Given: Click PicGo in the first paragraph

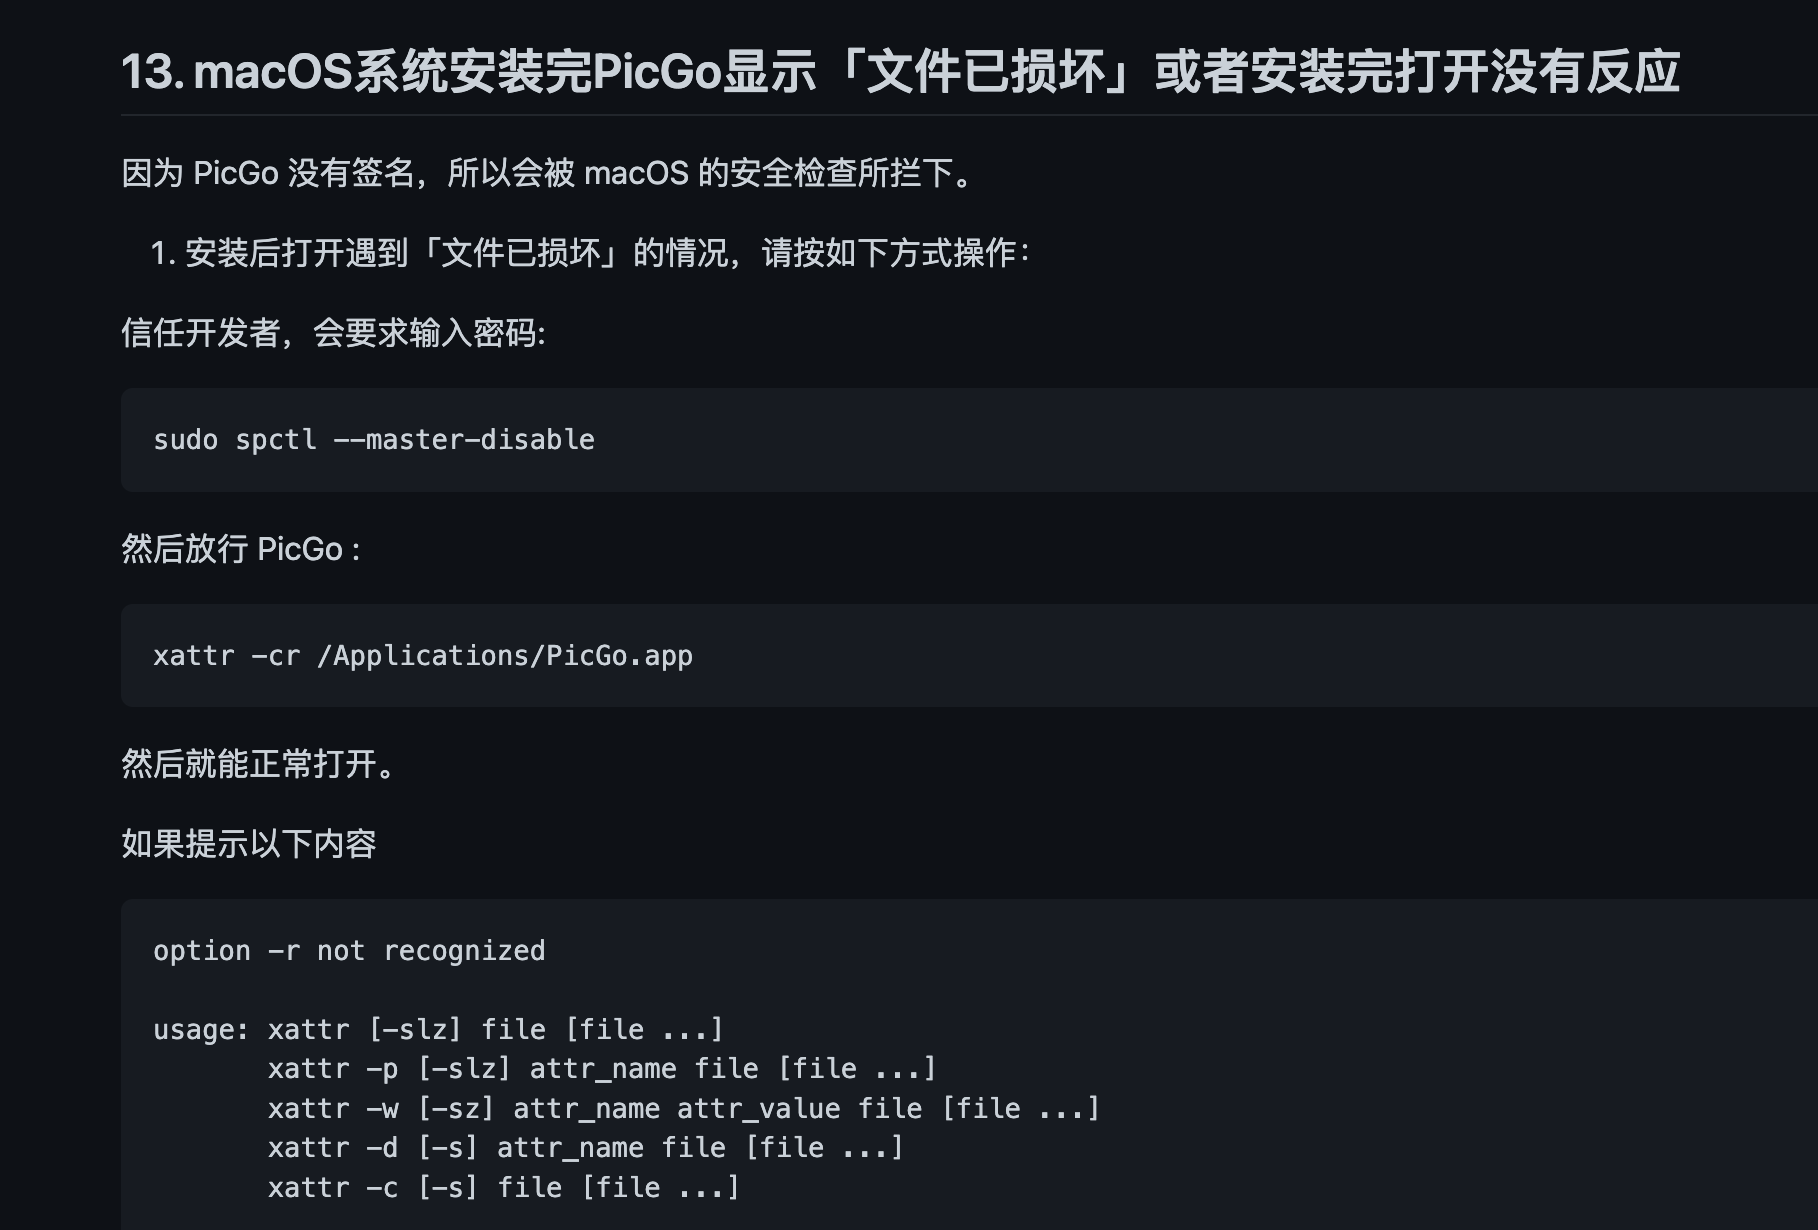Looking at the screenshot, I should point(236,173).
